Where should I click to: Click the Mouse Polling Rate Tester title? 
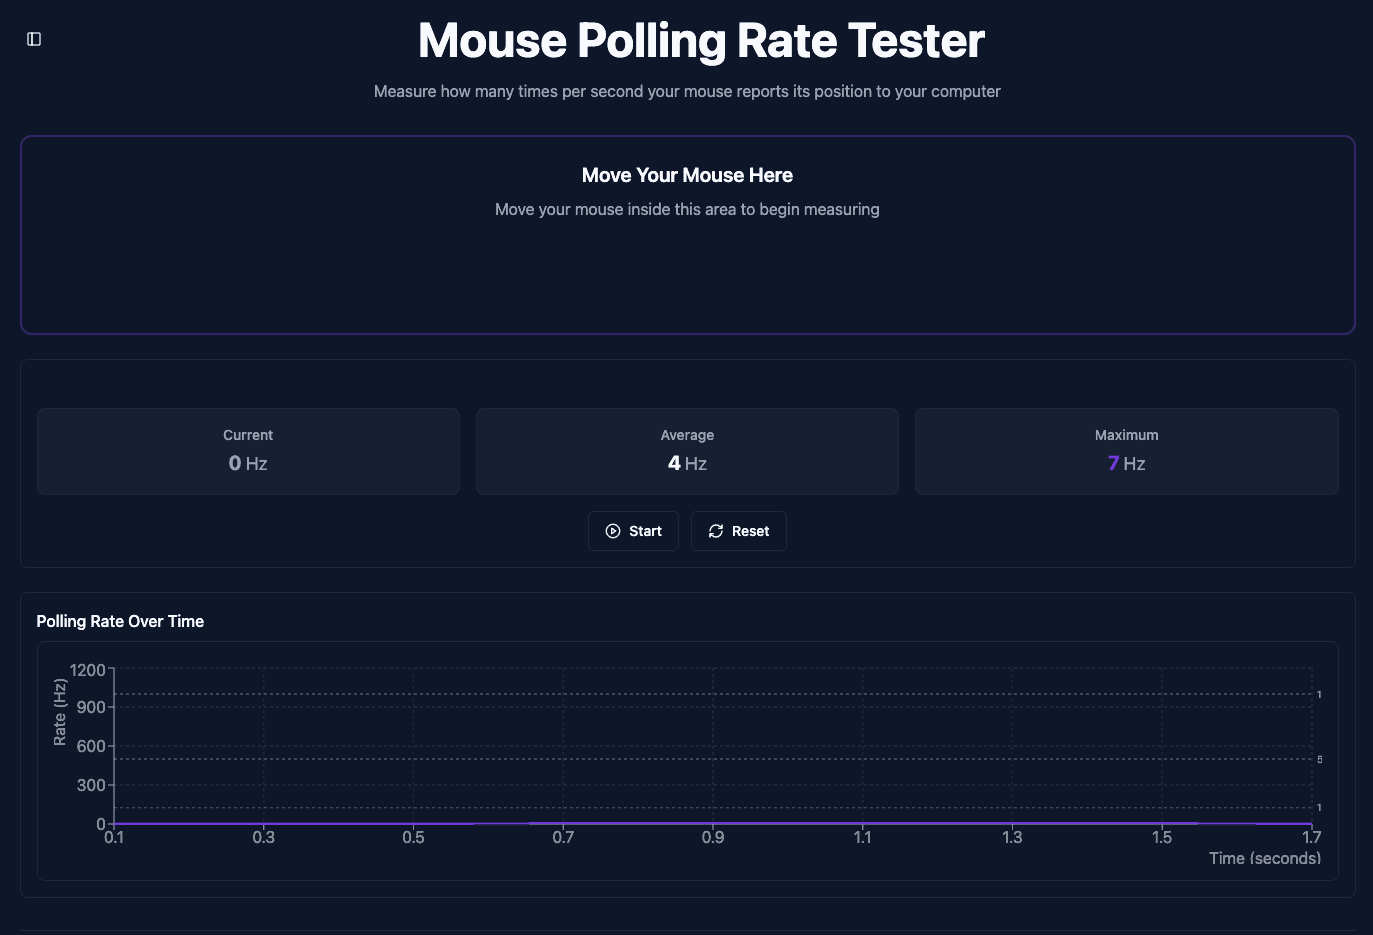(701, 41)
